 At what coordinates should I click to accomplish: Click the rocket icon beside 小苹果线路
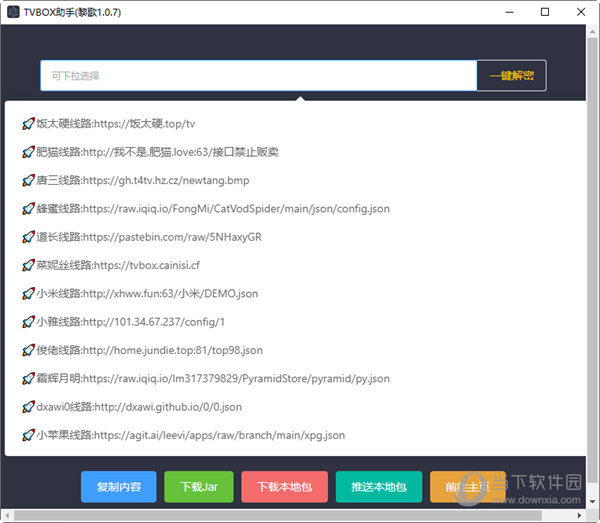tap(28, 435)
